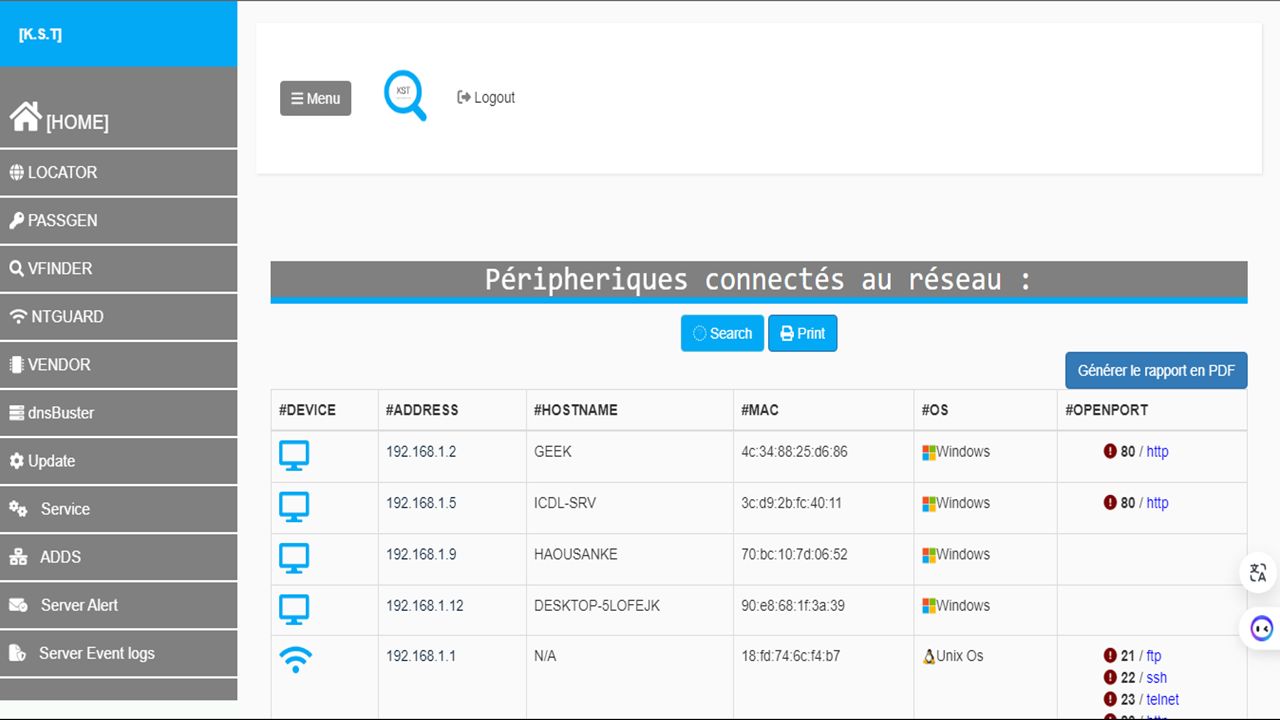Click the Wi-Fi device icon for 192.168.1.1
Screen dimensions: 1280x720
pos(295,659)
